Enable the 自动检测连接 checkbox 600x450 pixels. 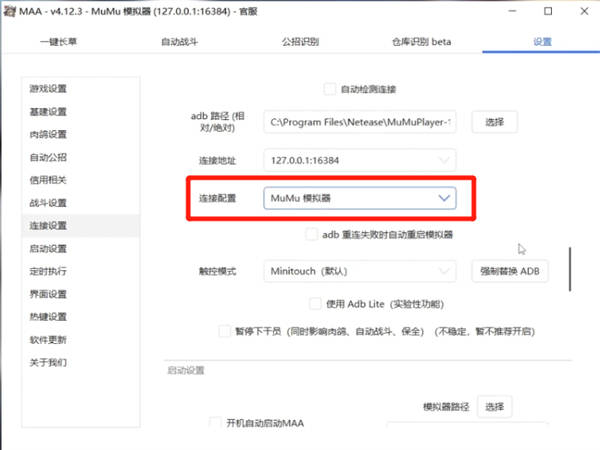tap(331, 88)
